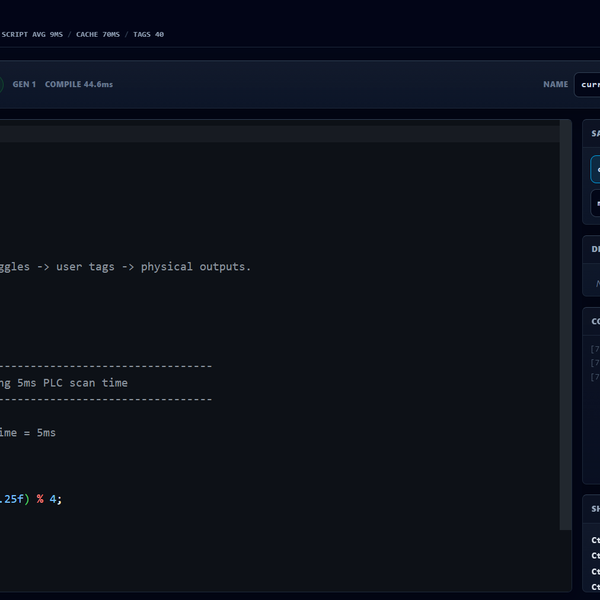Viewport: 600px width, 600px height.
Task: Click the COMPILE 44.6ms label
Action: (79, 84)
